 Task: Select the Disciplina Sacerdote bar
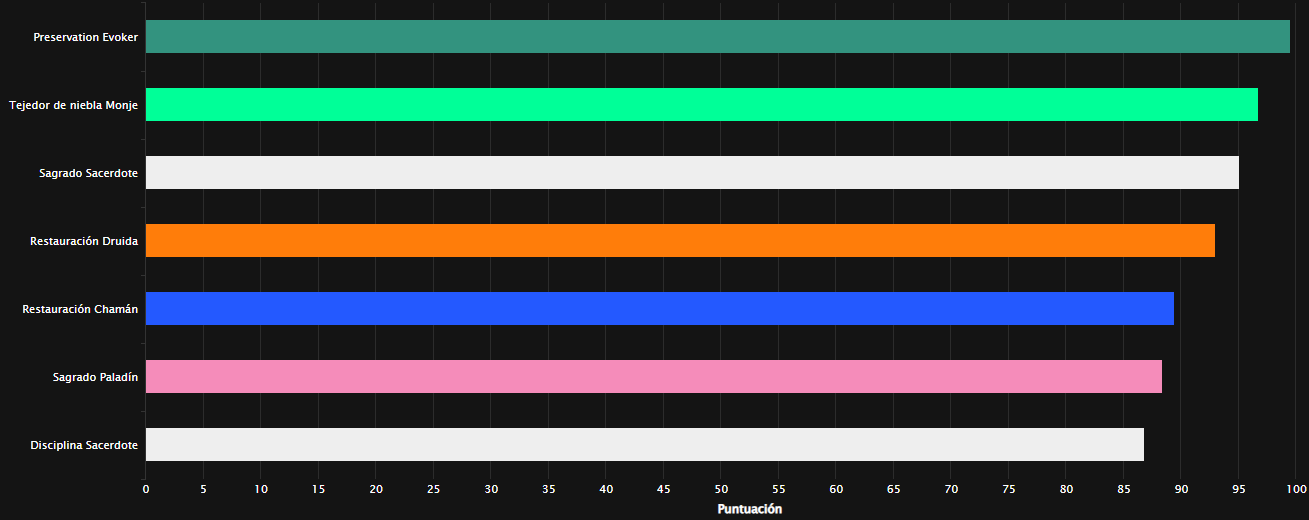pyautogui.click(x=644, y=445)
